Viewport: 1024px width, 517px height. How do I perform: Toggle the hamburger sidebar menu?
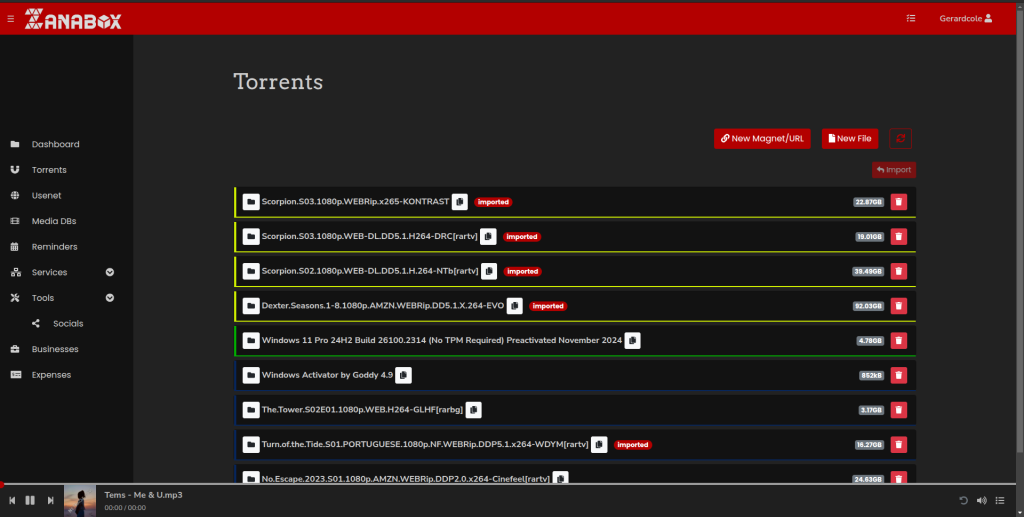[x=10, y=19]
